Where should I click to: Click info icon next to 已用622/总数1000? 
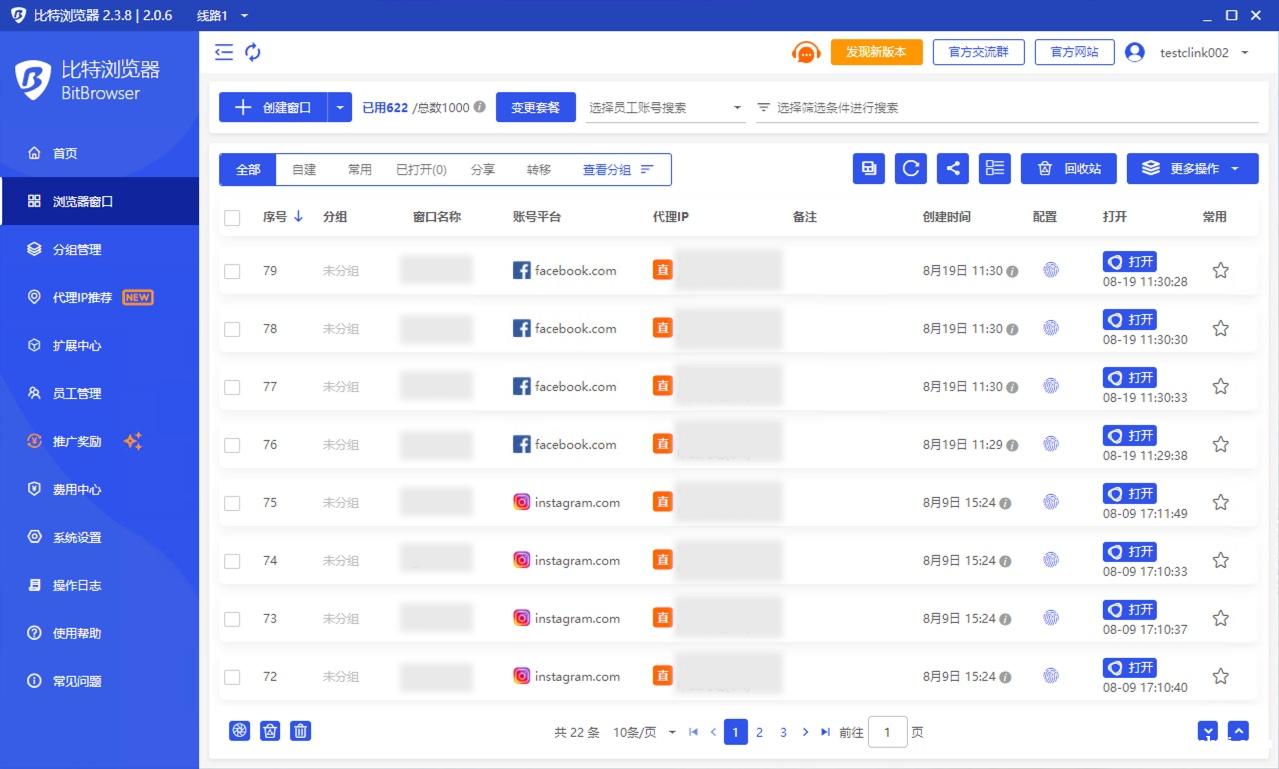[x=480, y=107]
